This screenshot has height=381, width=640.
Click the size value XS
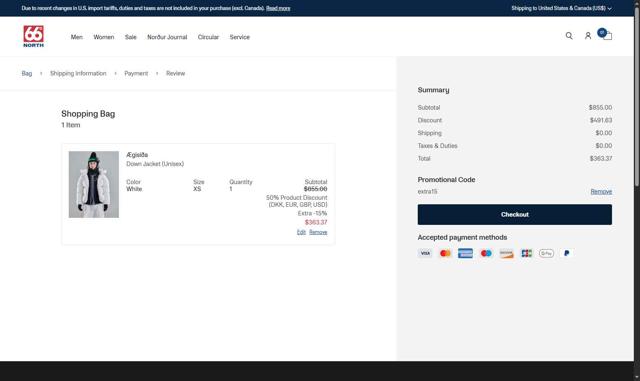point(197,189)
